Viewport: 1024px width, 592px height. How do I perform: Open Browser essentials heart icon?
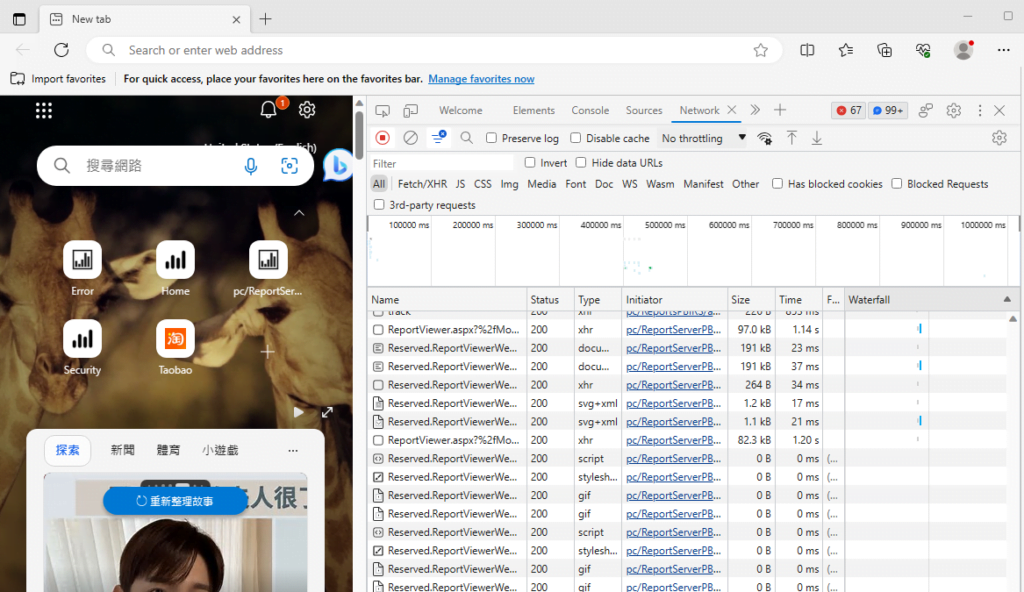(923, 50)
